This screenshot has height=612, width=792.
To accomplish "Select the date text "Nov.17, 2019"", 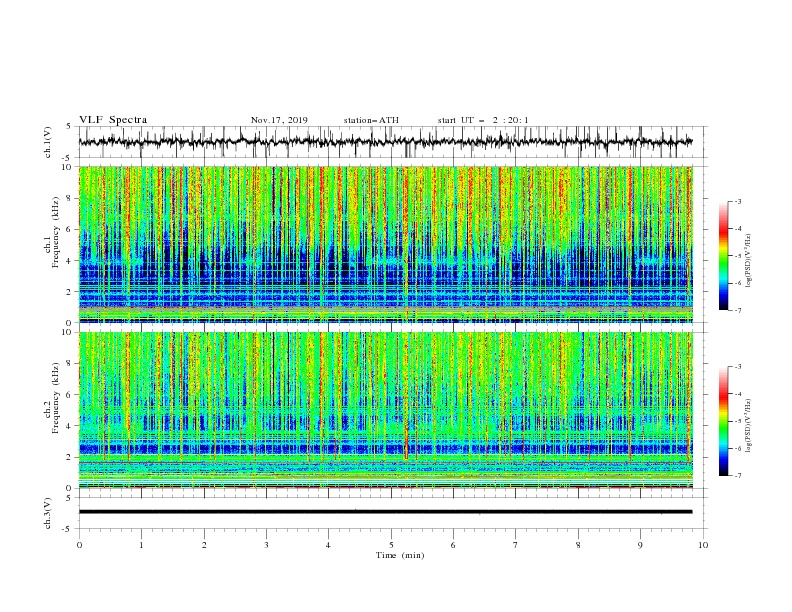I will [x=279, y=120].
